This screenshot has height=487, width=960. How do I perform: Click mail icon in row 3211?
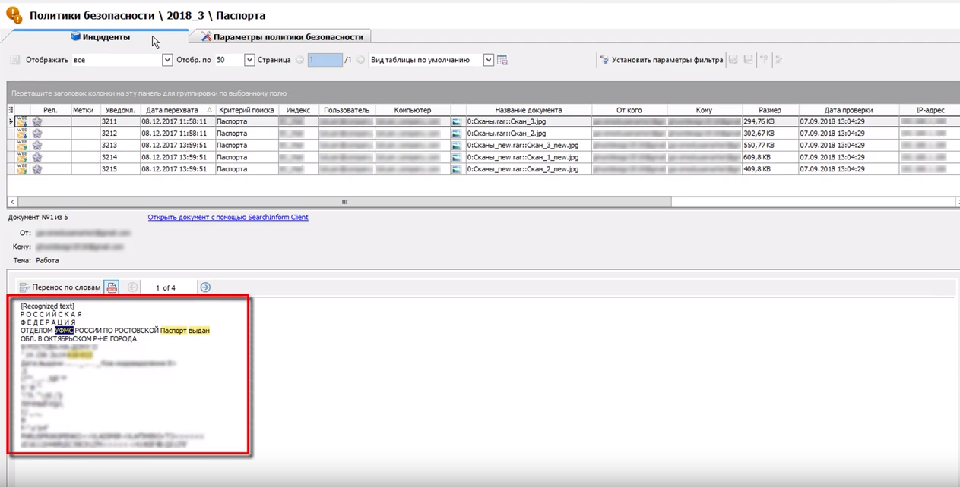(21, 122)
